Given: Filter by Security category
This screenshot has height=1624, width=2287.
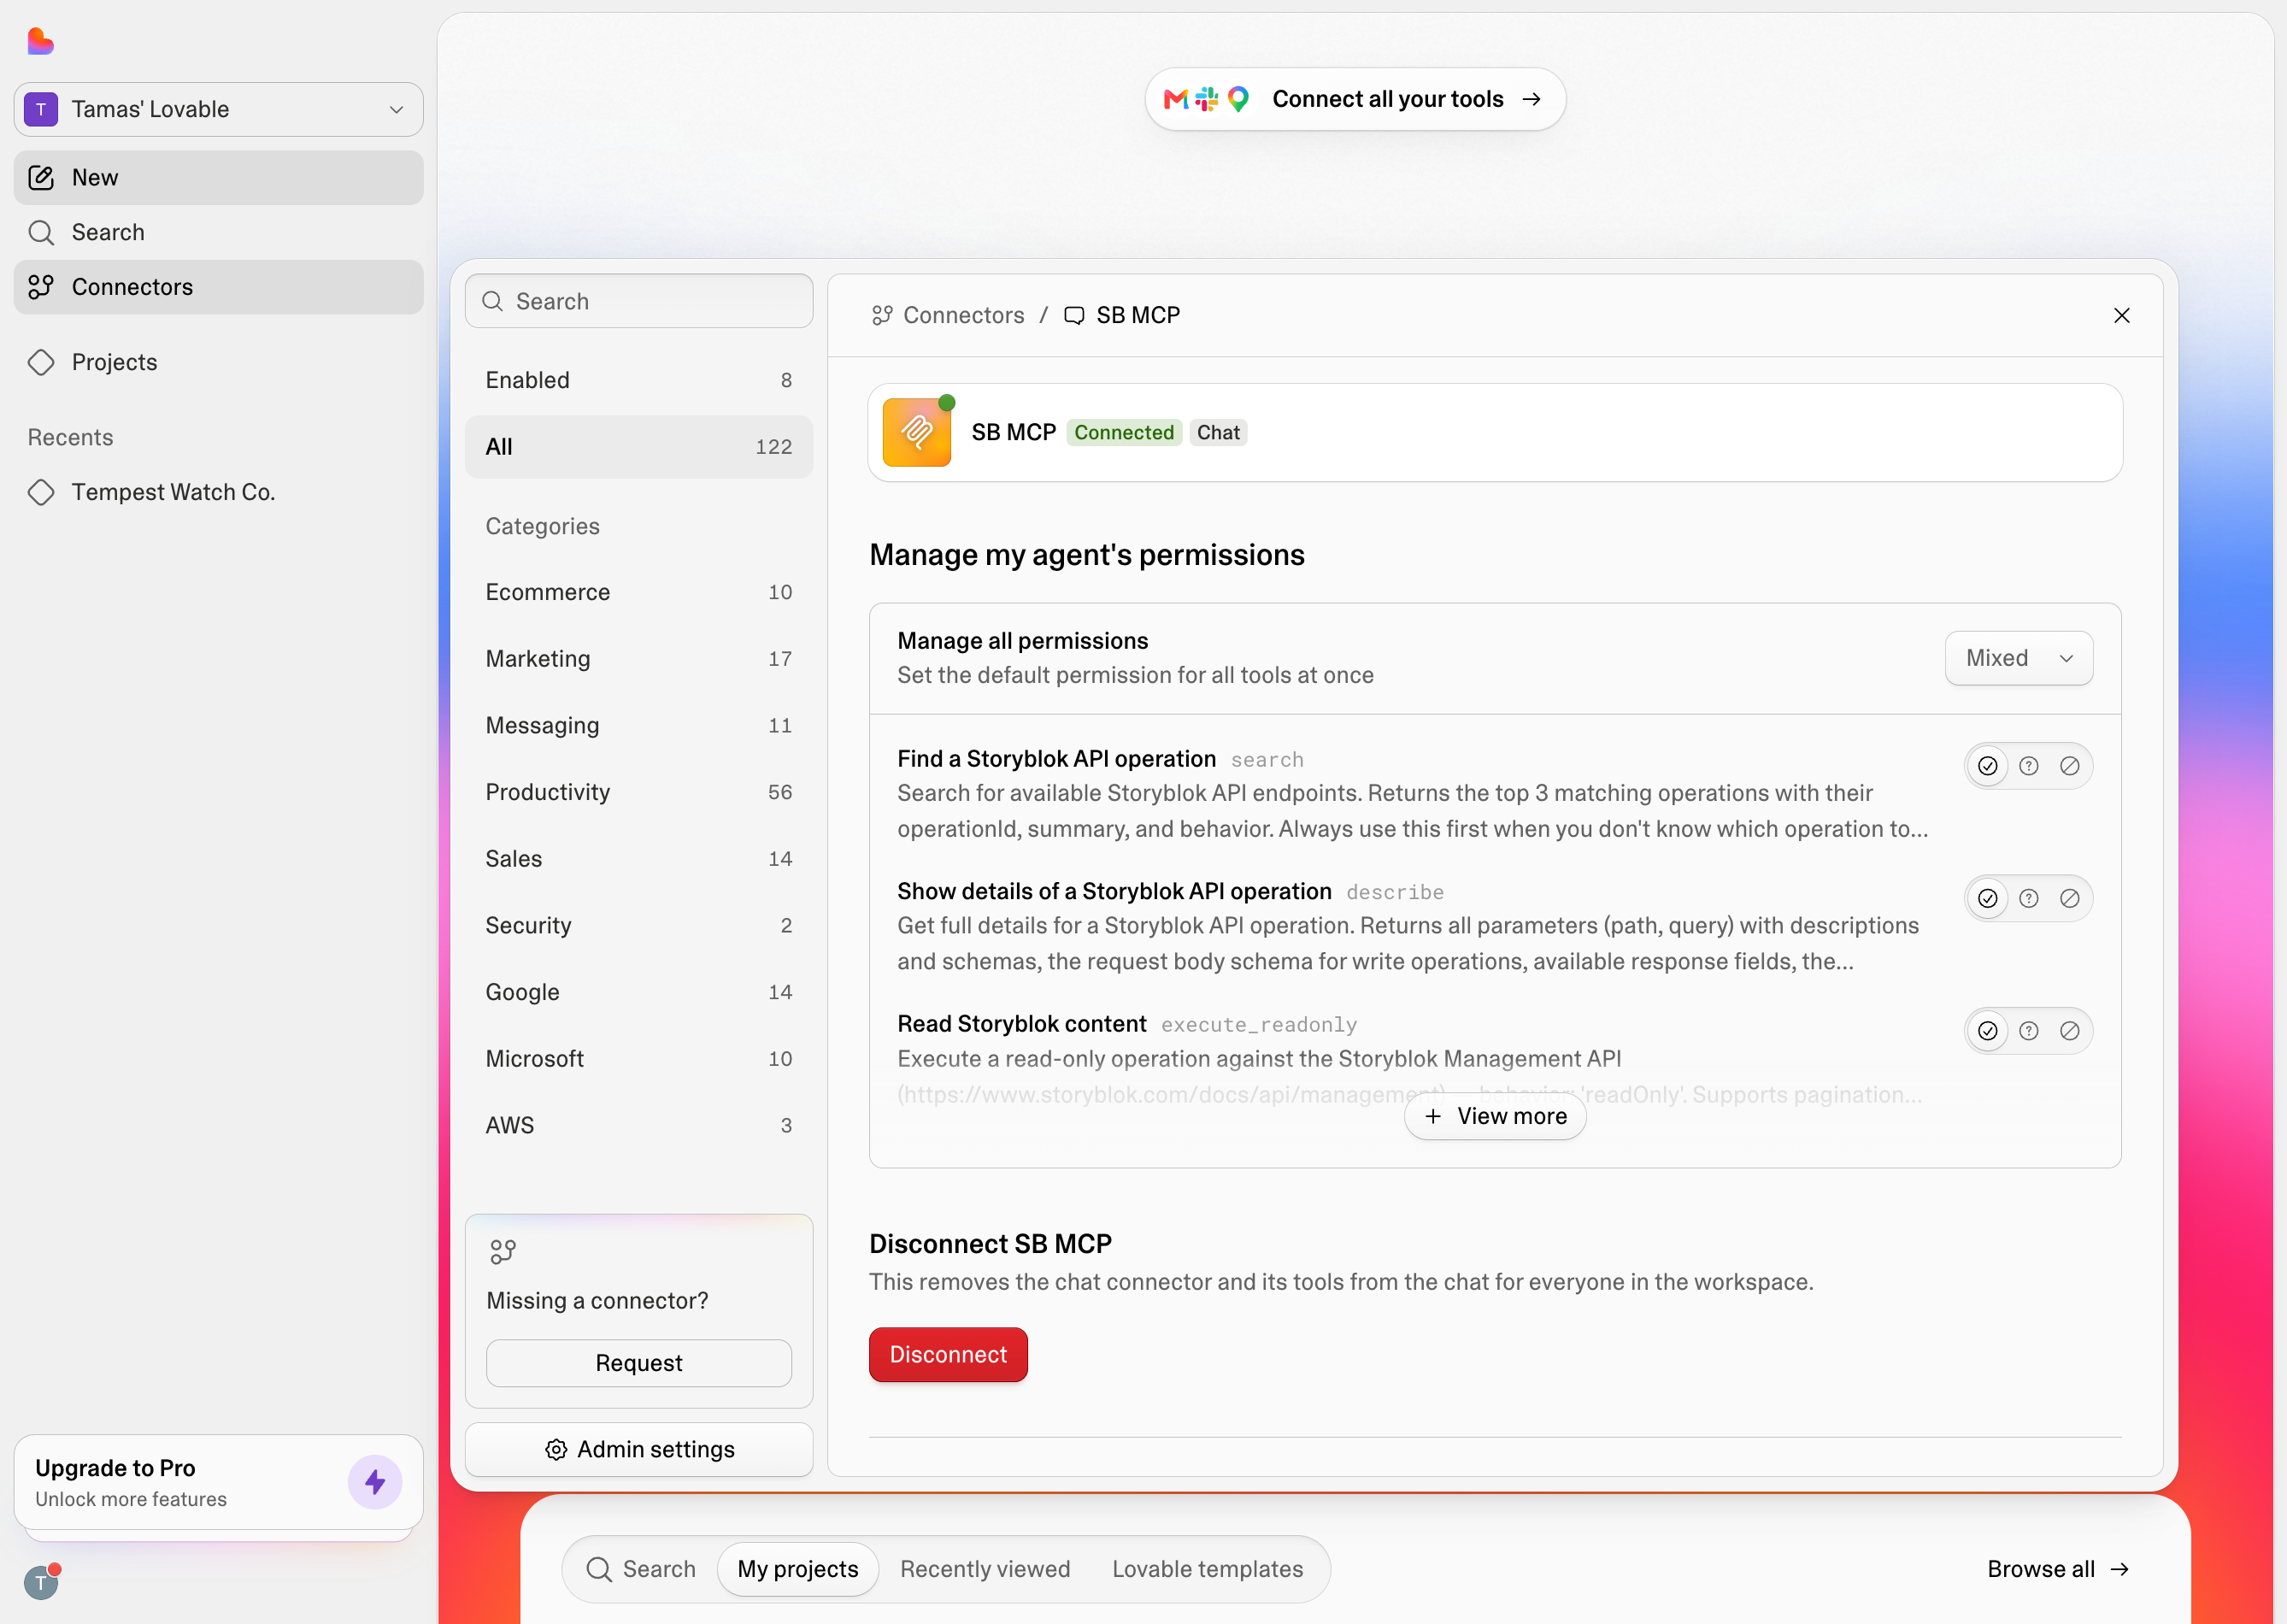Looking at the screenshot, I should (x=639, y=925).
